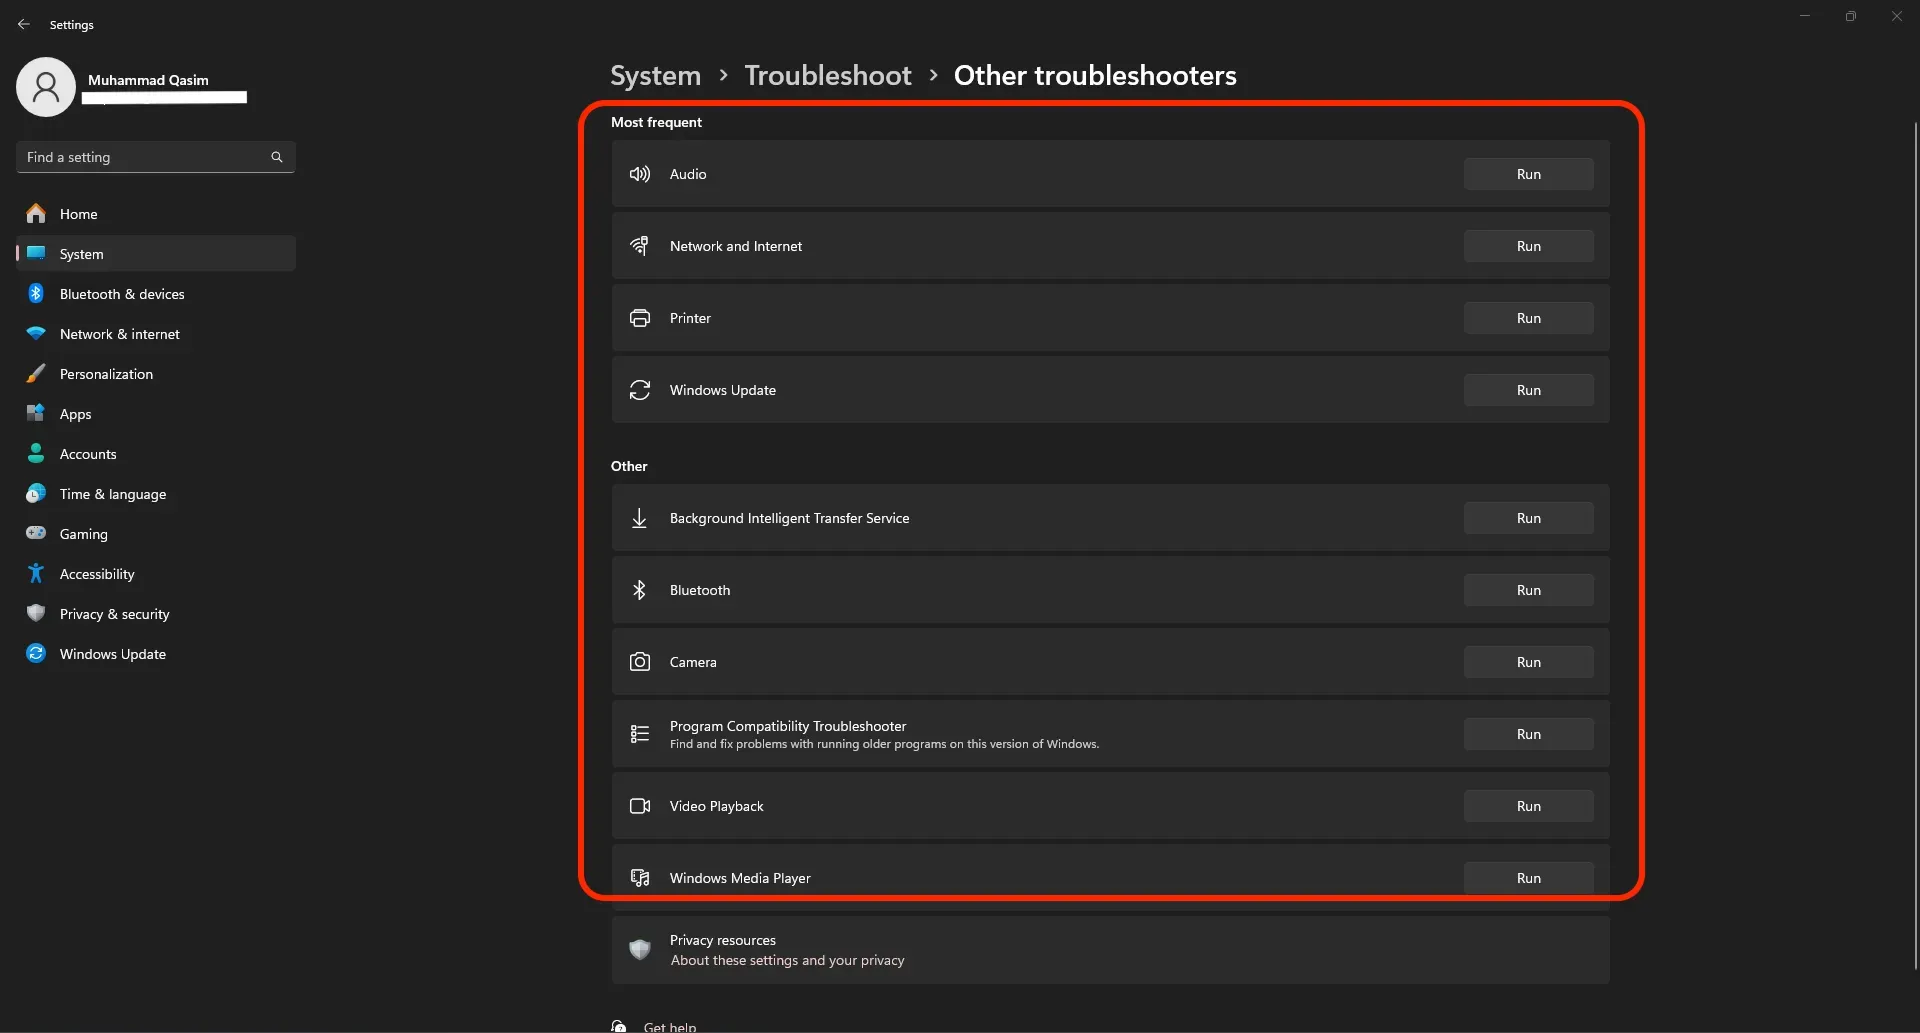
Task: Click the search magnifier icon
Action: [277, 157]
